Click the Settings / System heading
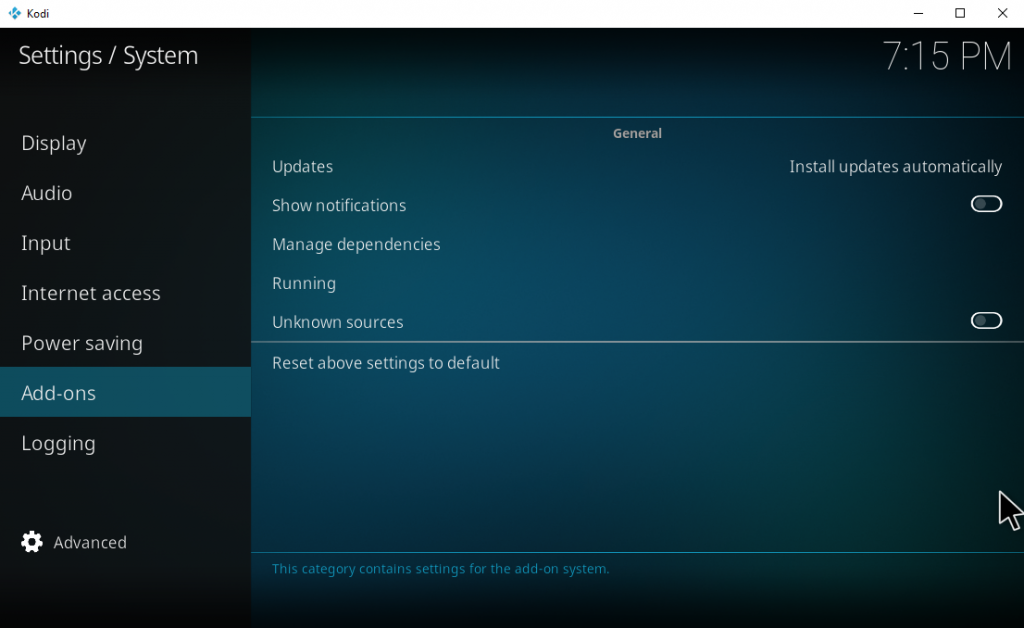Viewport: 1024px width, 628px height. click(x=108, y=56)
